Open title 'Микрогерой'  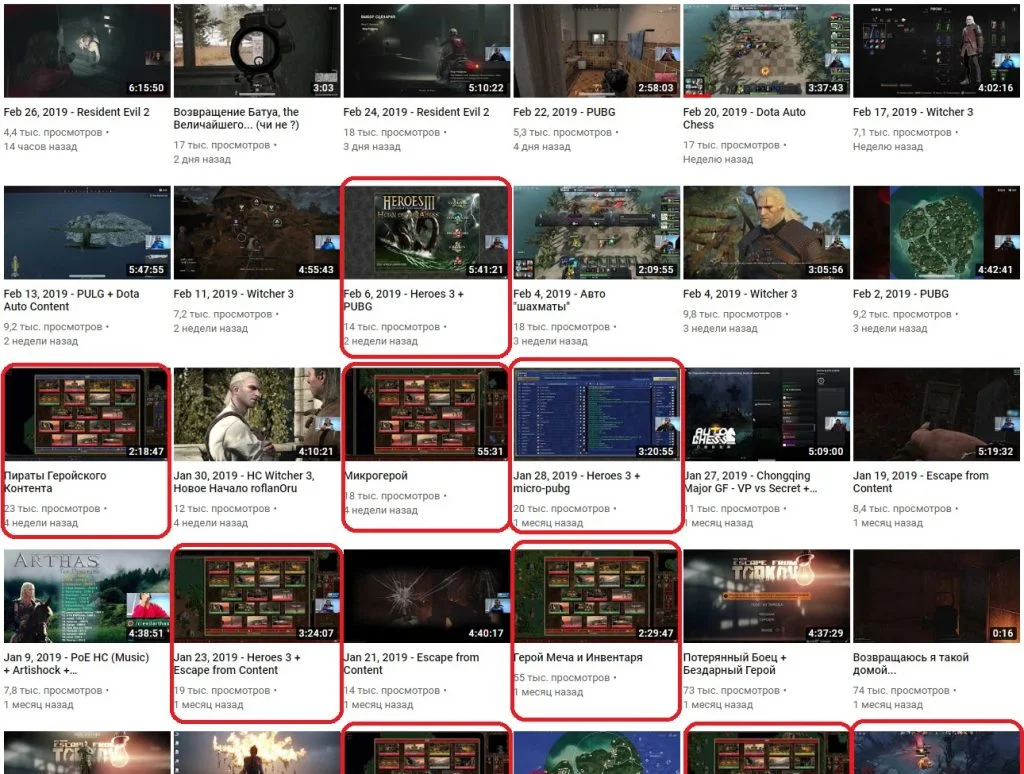point(376,476)
